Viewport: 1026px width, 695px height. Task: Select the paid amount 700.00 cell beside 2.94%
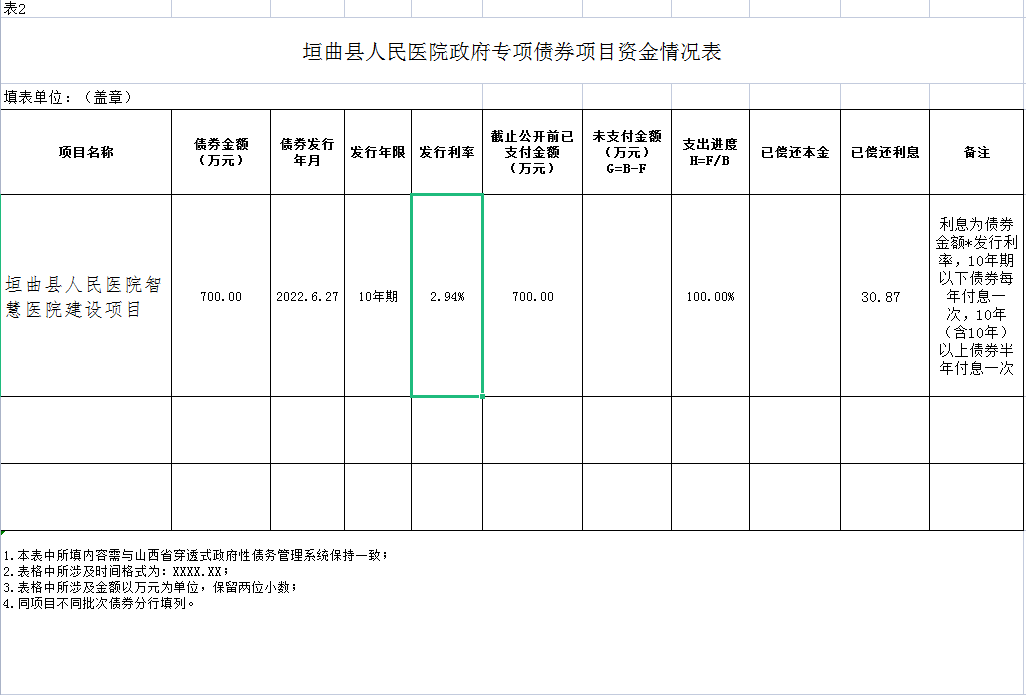(x=533, y=296)
